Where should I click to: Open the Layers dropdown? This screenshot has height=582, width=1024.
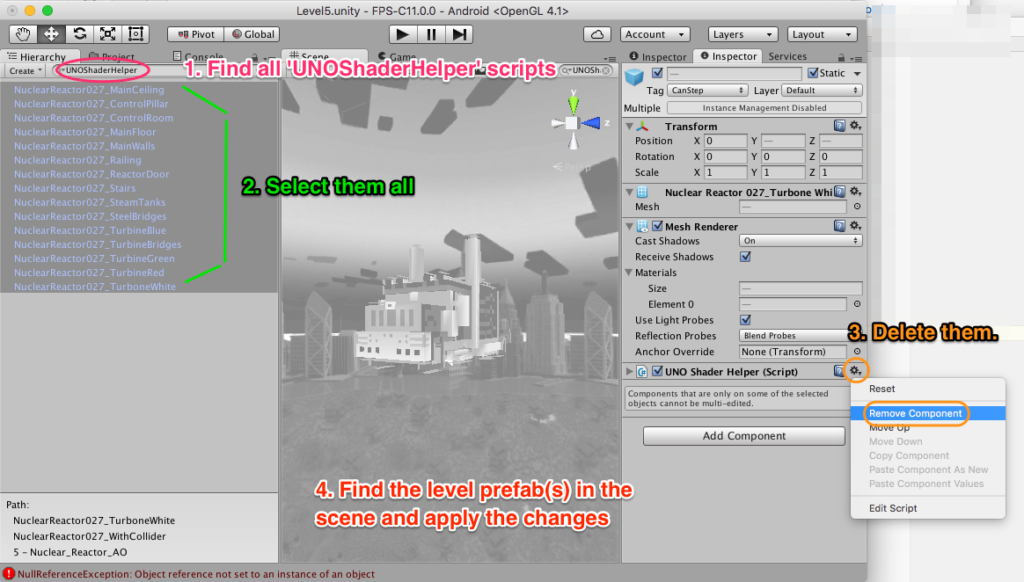pos(743,34)
